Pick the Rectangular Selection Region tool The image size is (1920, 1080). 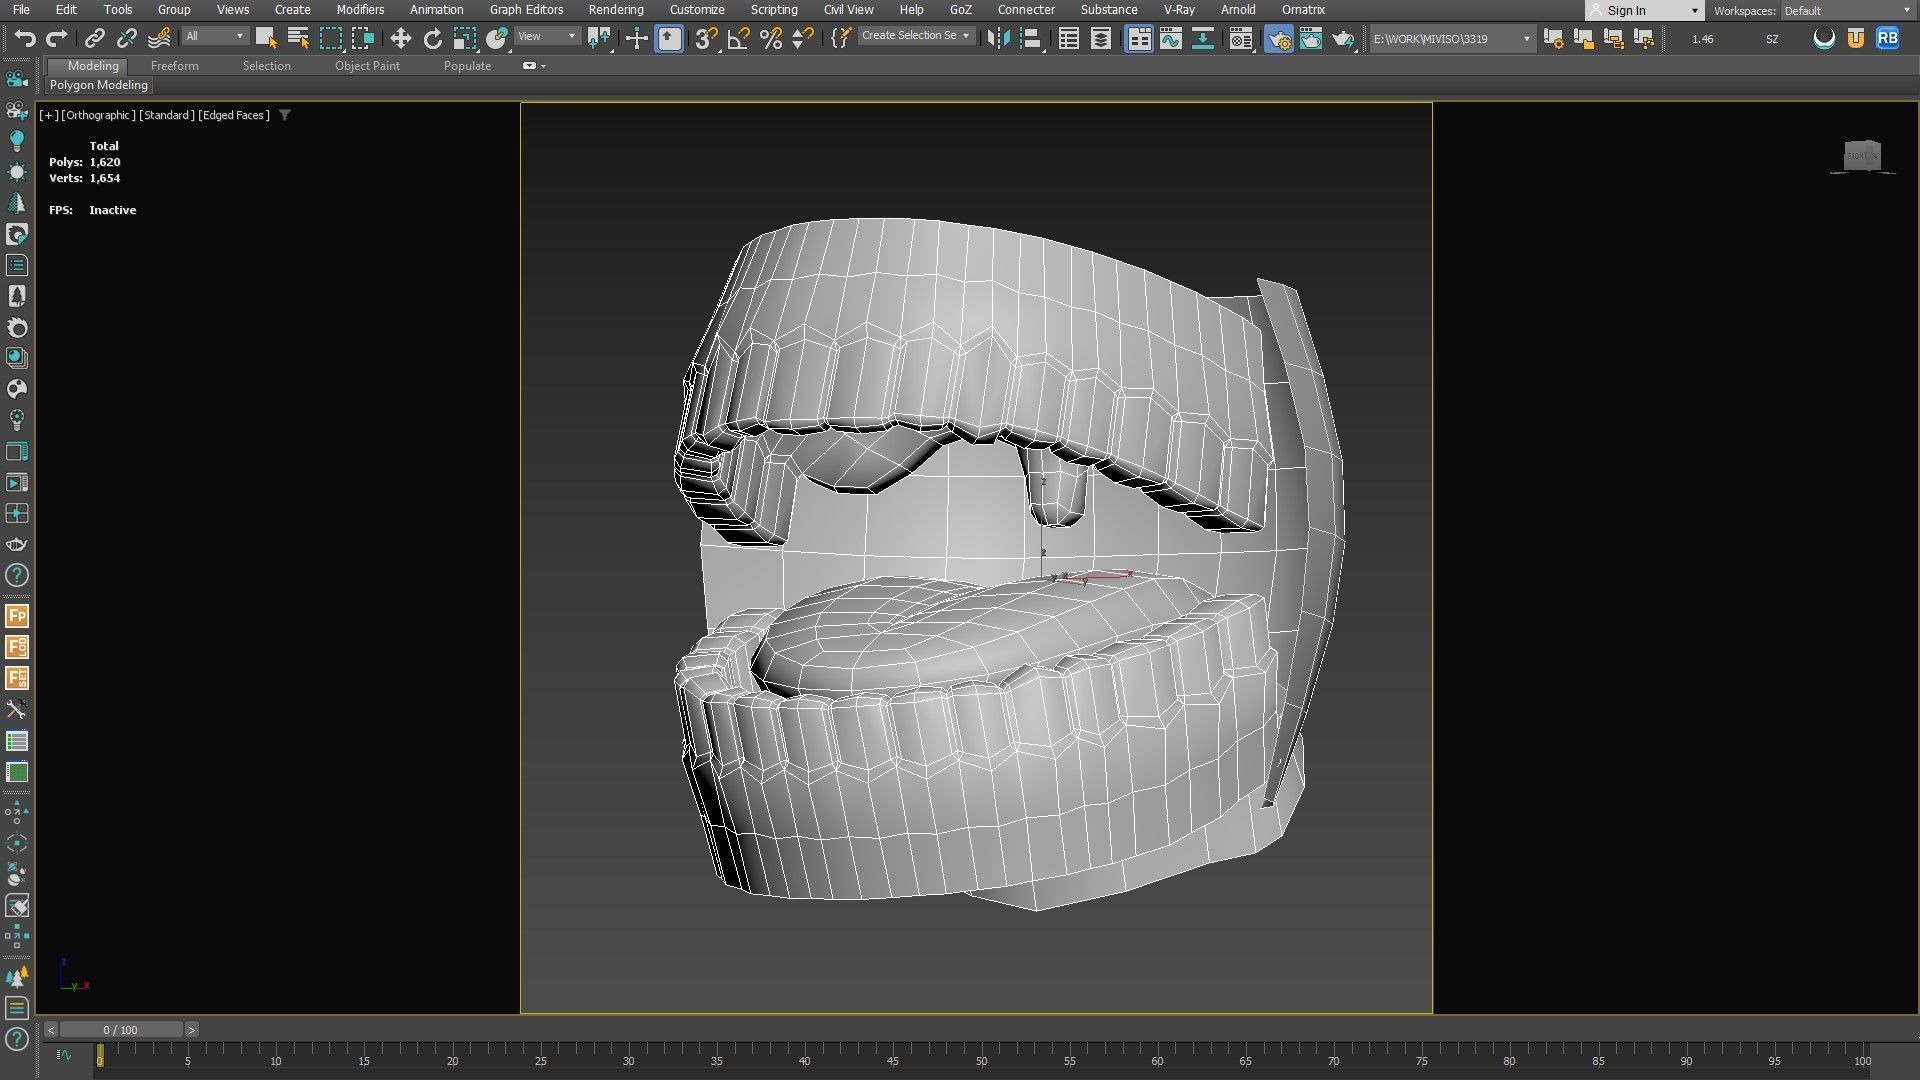pyautogui.click(x=330, y=39)
